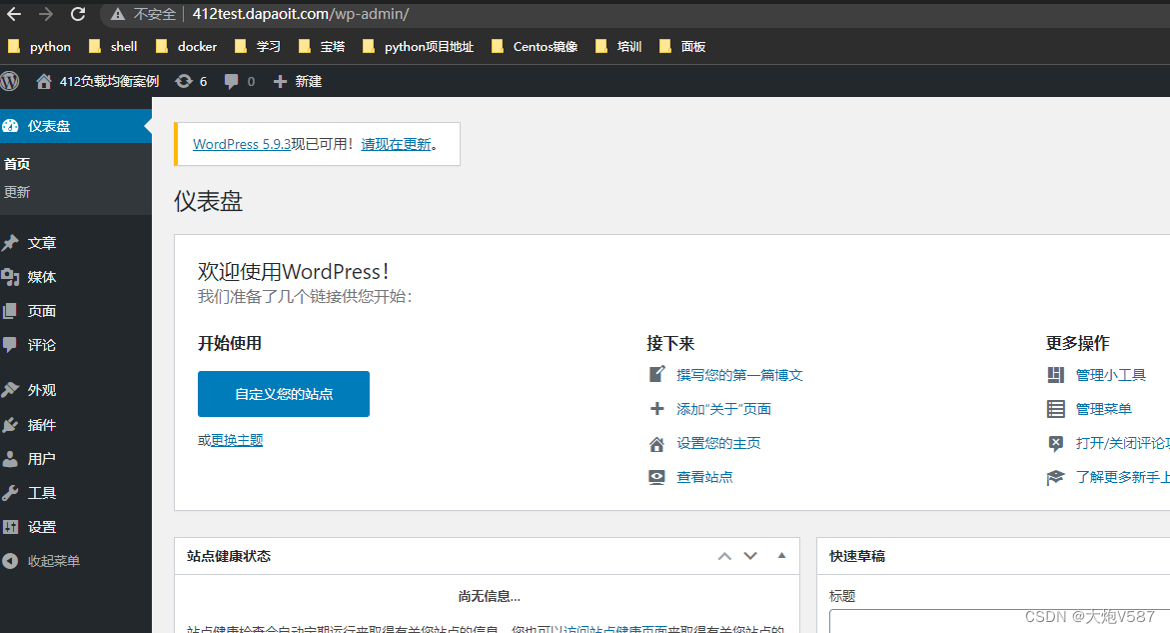Open the 更新 submenu item
This screenshot has height=633, width=1170.
pyautogui.click(x=17, y=192)
